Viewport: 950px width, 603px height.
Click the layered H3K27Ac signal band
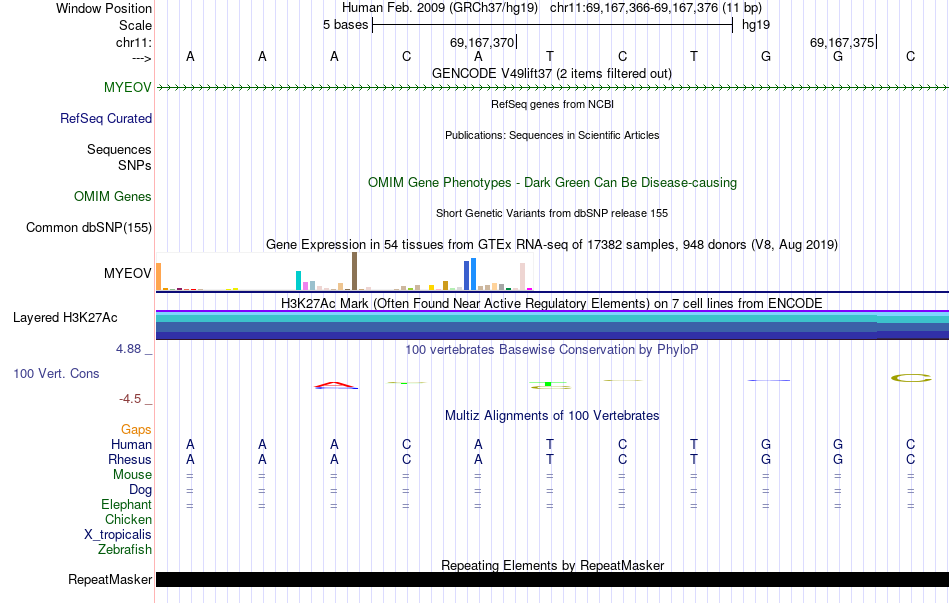pyautogui.click(x=552, y=325)
